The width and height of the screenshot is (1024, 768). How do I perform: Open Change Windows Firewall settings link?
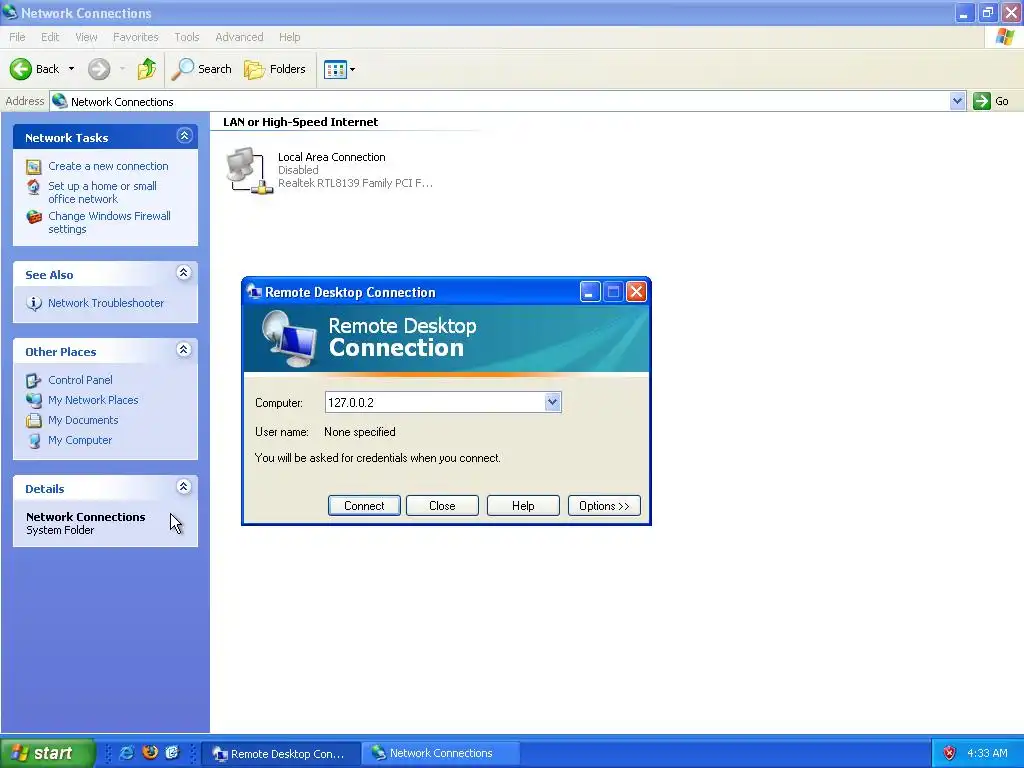point(109,223)
